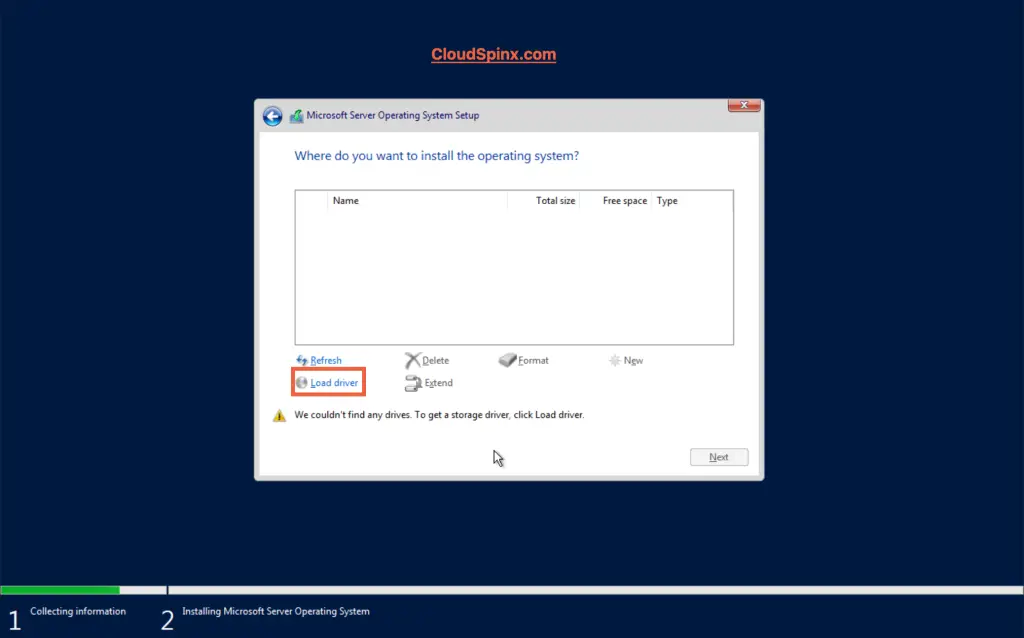Click the blue back navigation arrow

pos(272,115)
